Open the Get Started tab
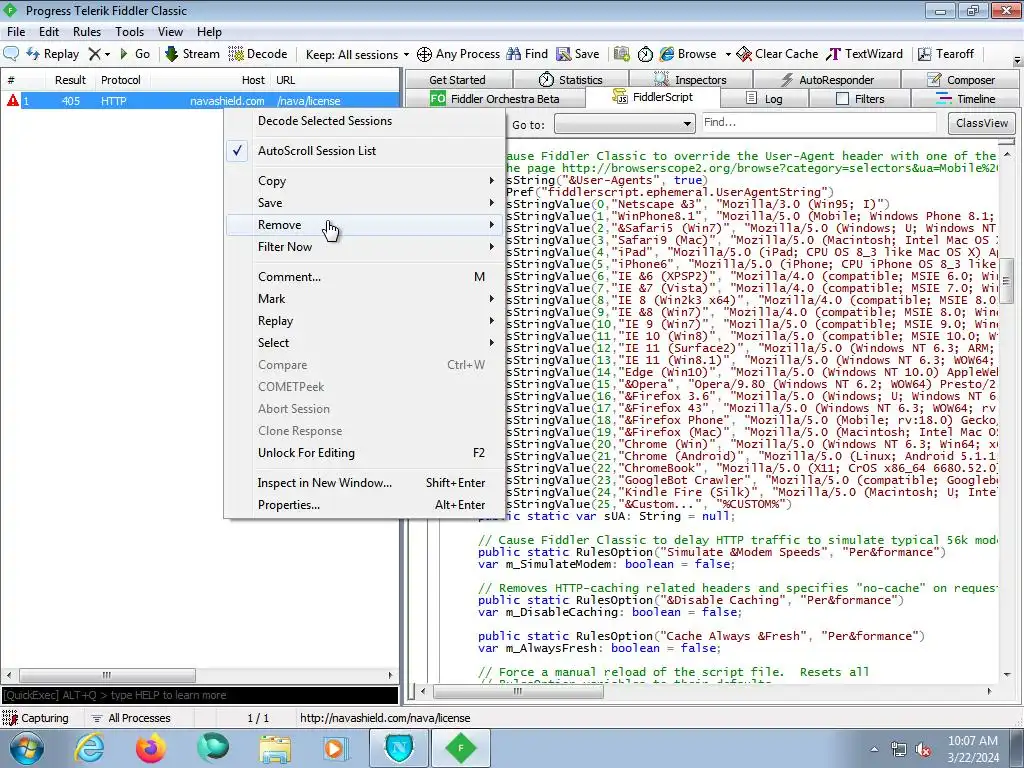The width and height of the screenshot is (1024, 768). [458, 80]
